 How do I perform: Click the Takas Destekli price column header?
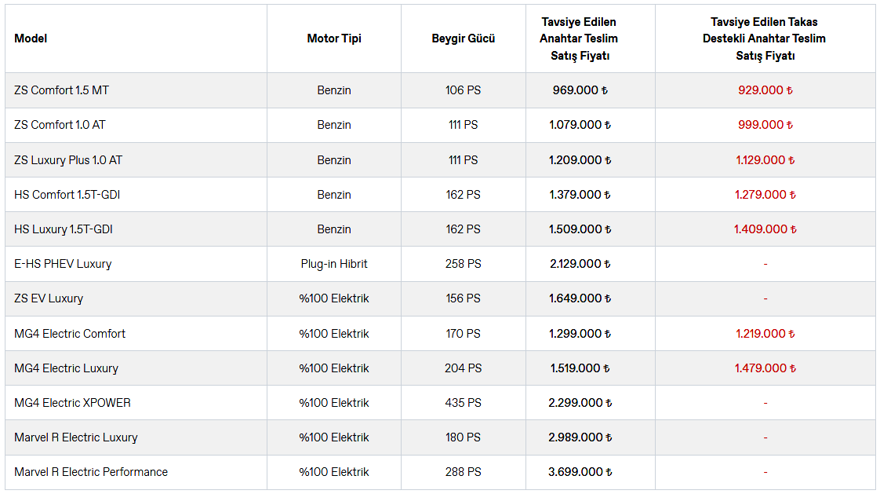pyautogui.click(x=764, y=39)
